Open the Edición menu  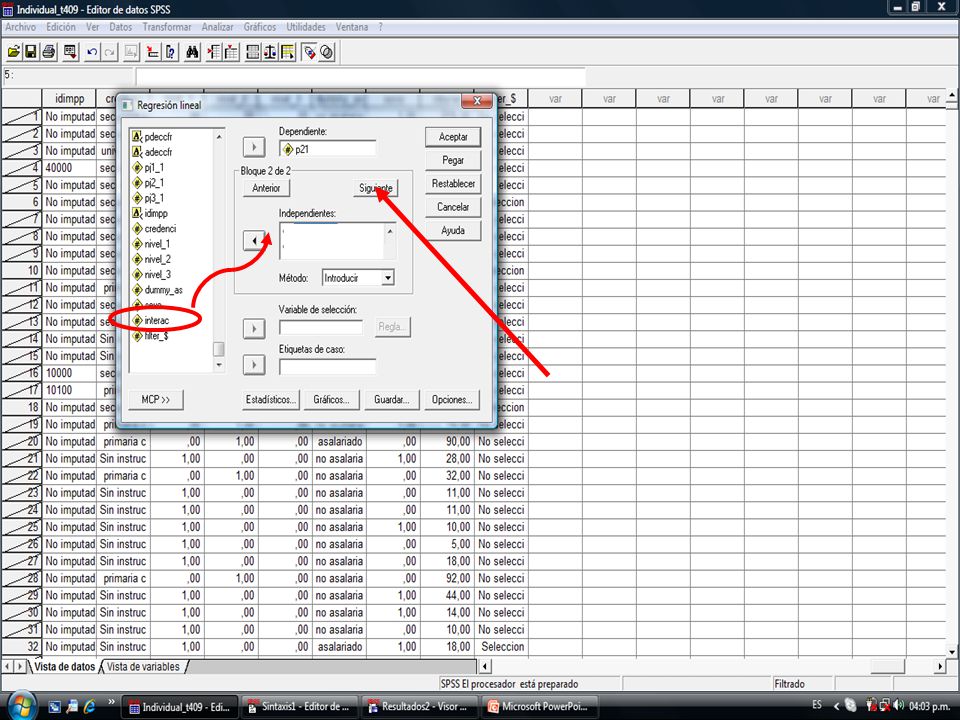pyautogui.click(x=61, y=27)
